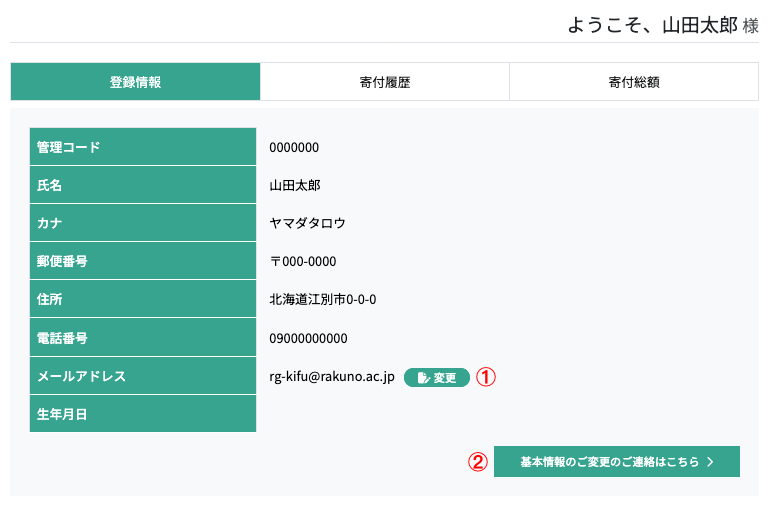
Task: Click the edit document icon in 変更 button
Action: pyautogui.click(x=423, y=378)
